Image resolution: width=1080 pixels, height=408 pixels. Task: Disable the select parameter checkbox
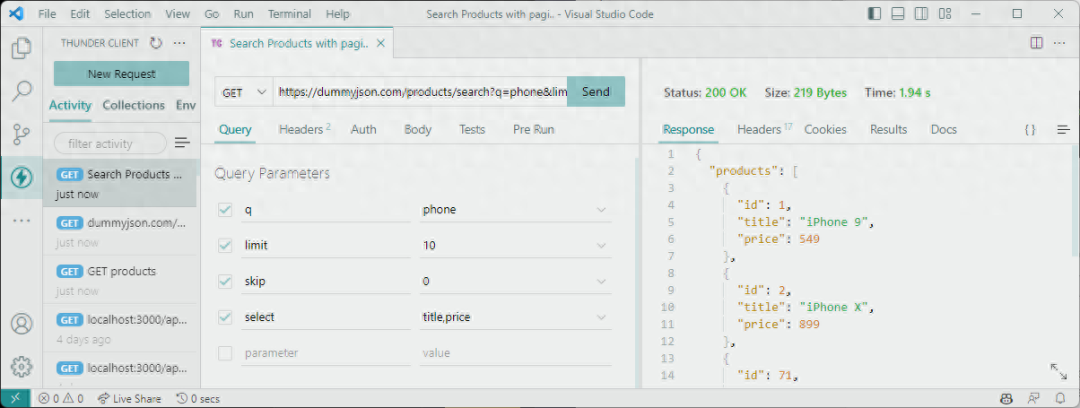(x=225, y=317)
